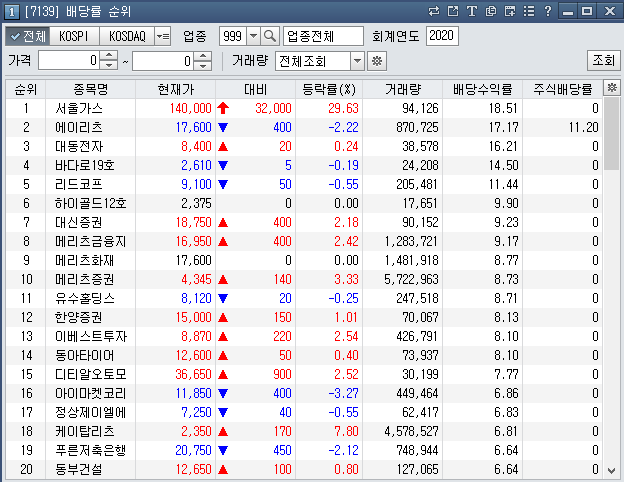
Task: Sort by the 등락률(%) column header
Action: point(329,89)
